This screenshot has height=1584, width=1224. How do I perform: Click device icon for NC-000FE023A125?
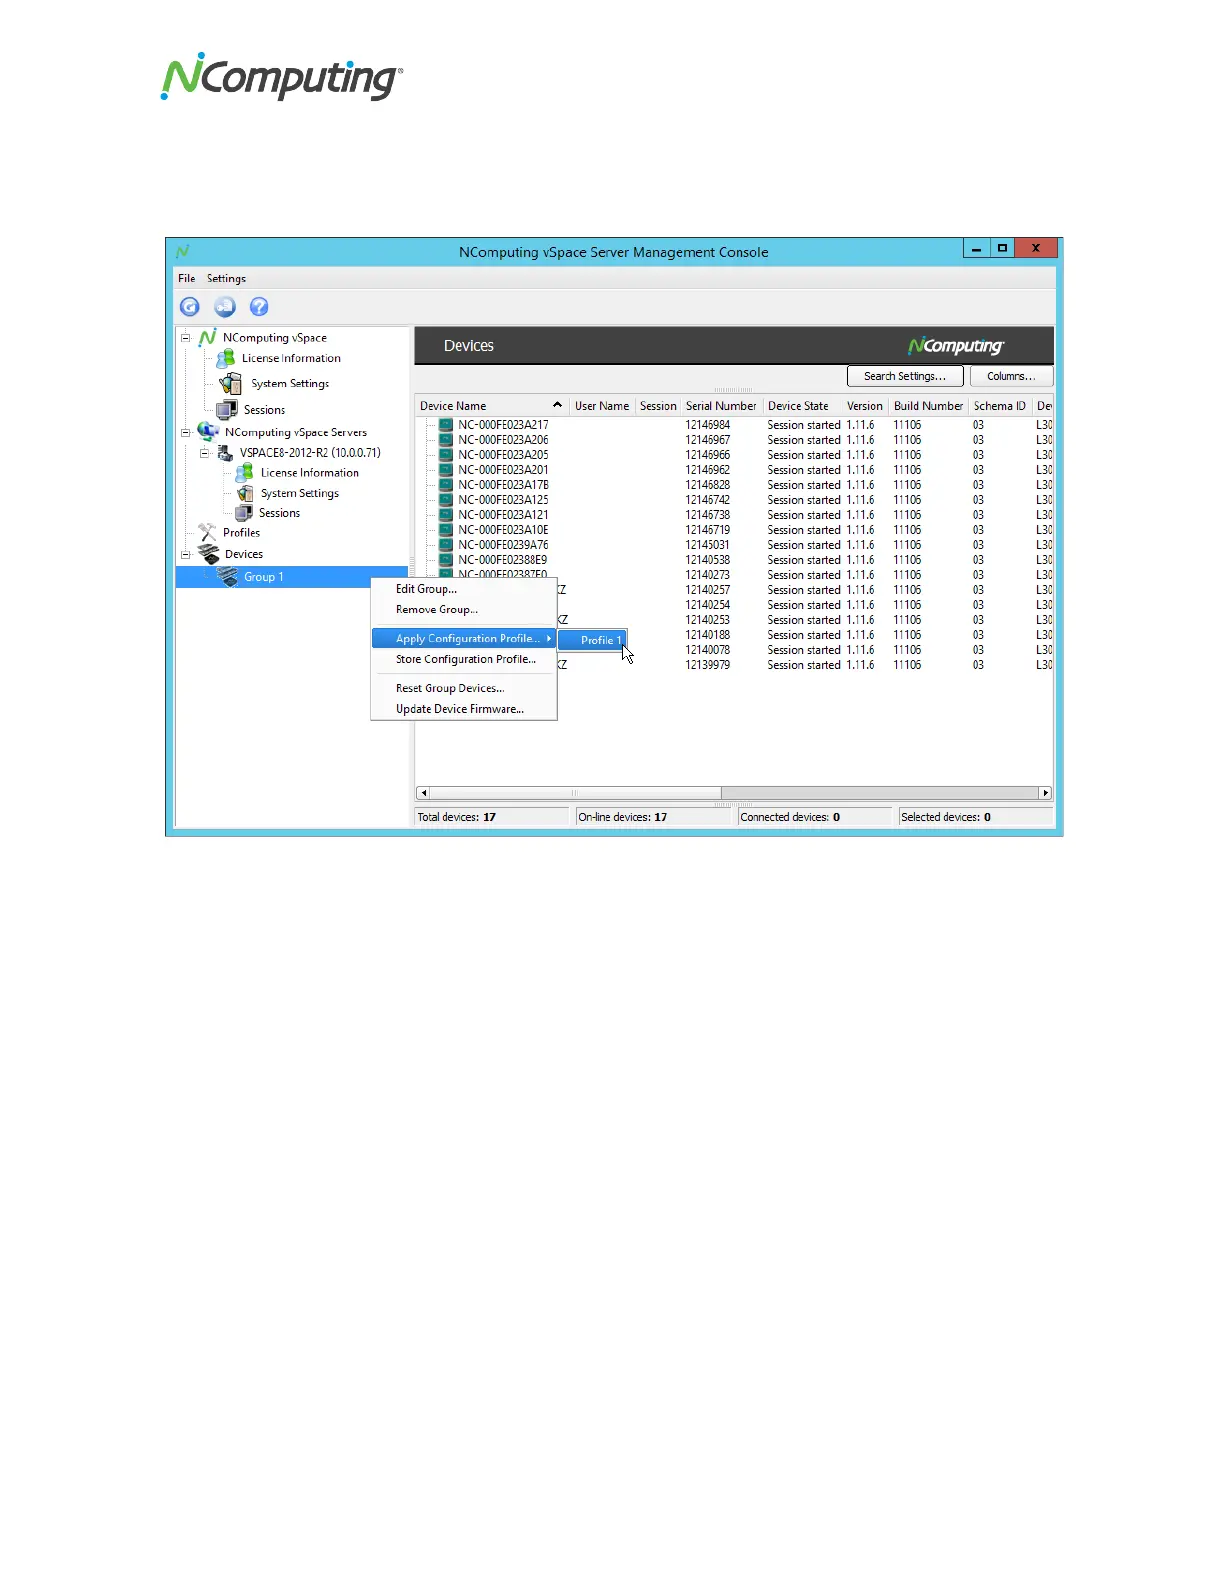(x=446, y=500)
